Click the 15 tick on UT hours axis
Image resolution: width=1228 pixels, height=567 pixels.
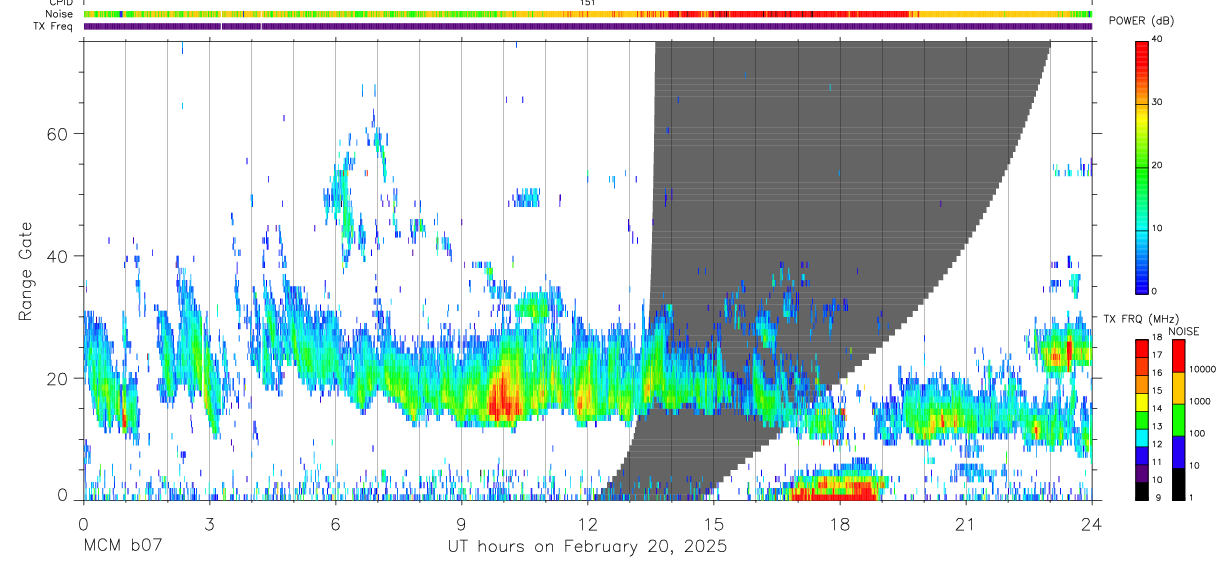714,525
